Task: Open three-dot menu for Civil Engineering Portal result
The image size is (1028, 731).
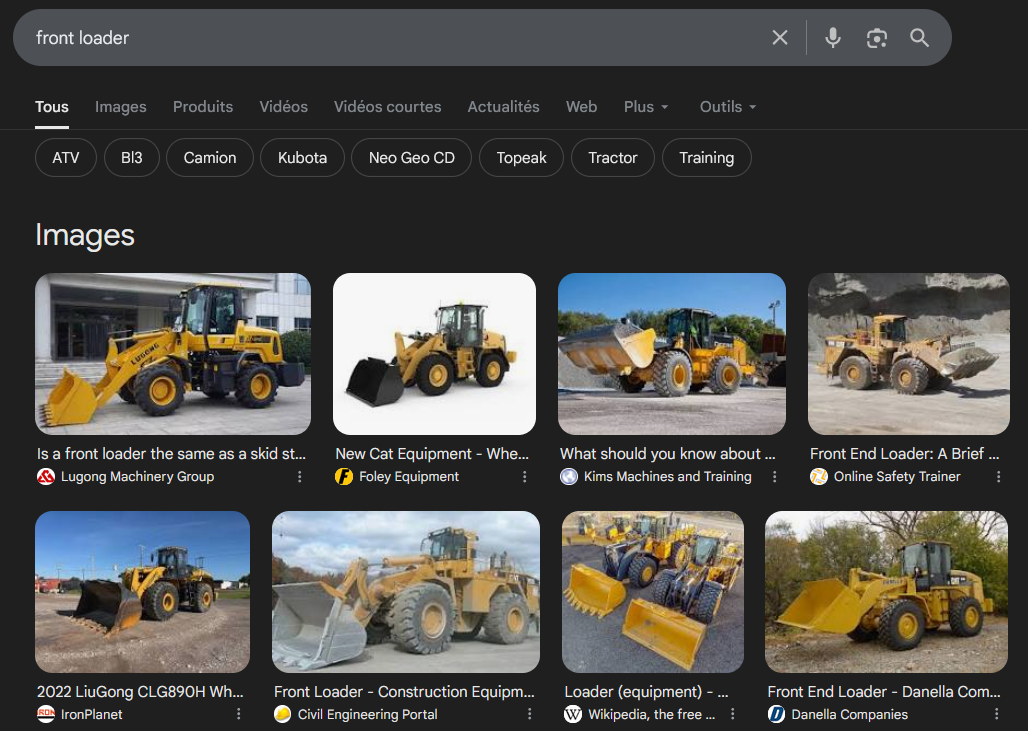Action: click(x=529, y=714)
